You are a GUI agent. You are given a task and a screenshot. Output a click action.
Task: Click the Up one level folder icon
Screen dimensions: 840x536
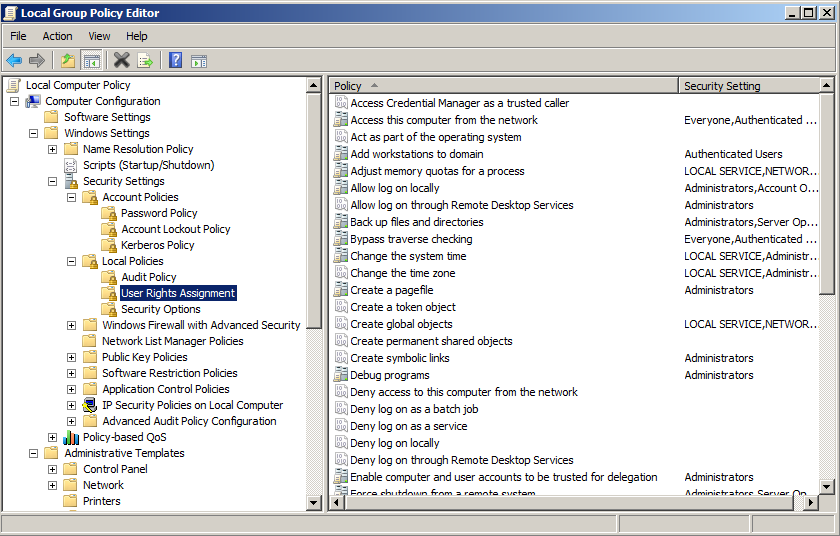tap(68, 61)
